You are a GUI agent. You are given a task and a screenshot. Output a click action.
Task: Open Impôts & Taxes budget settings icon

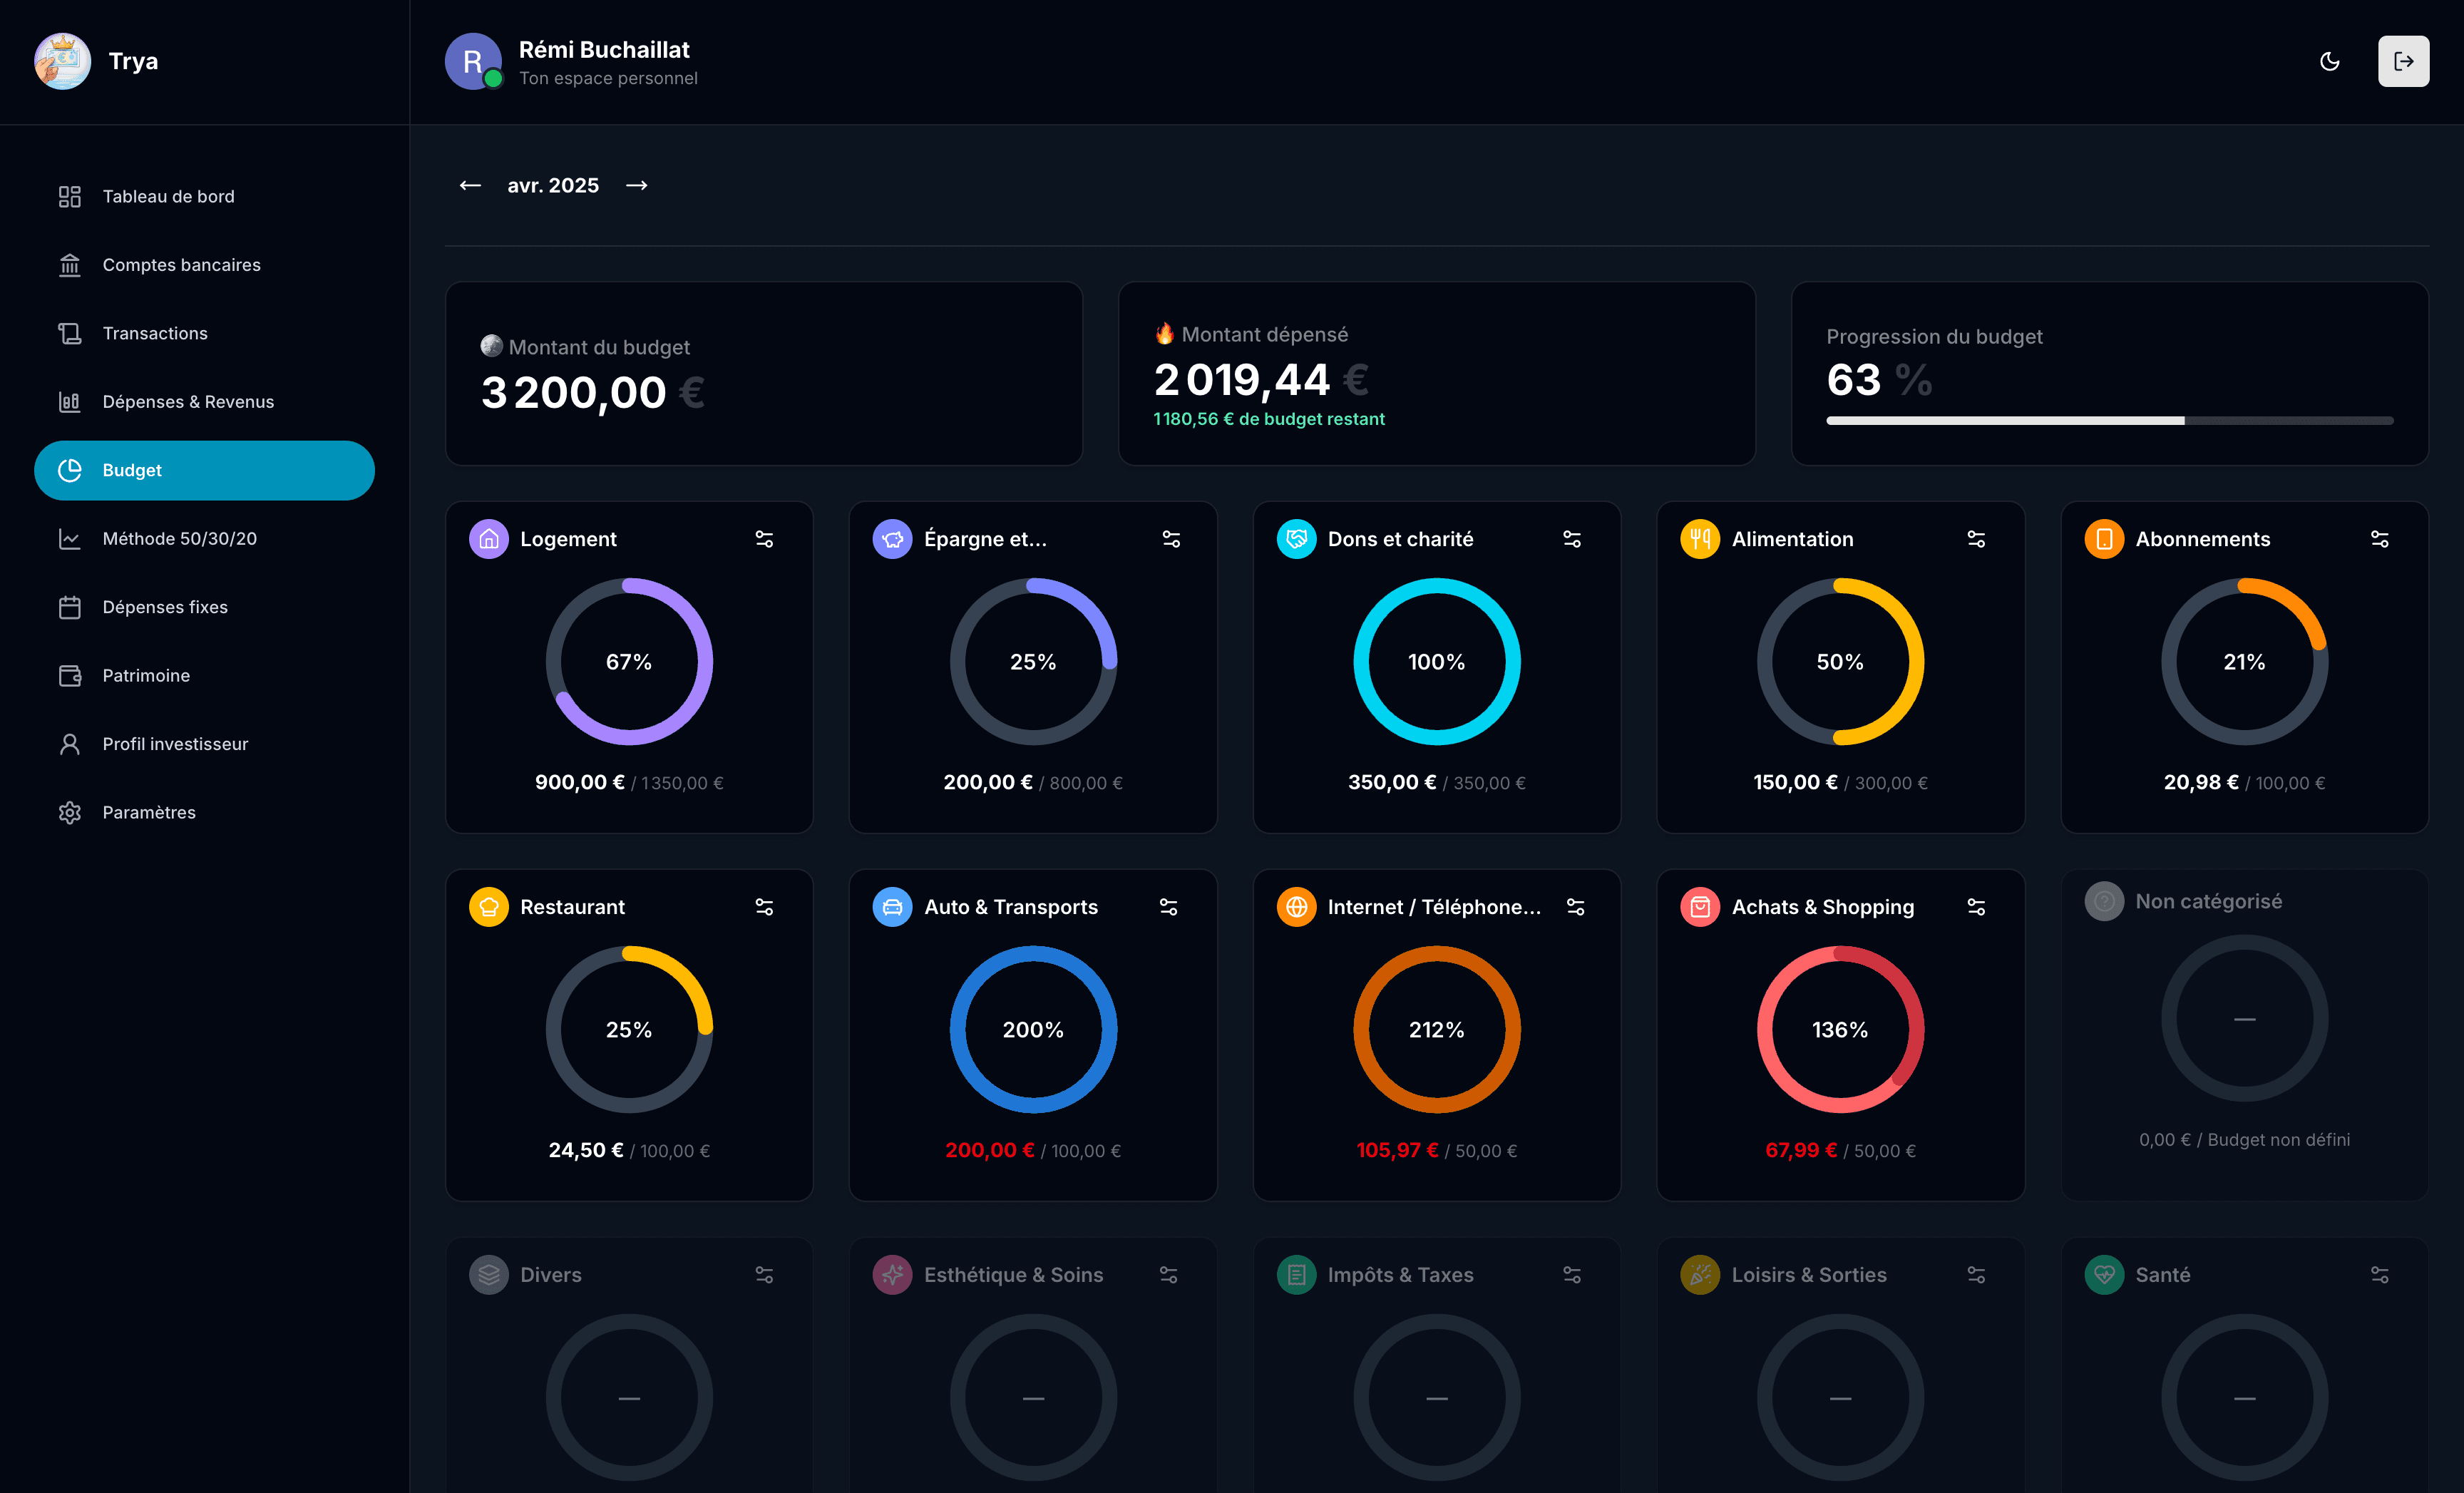1572,1275
